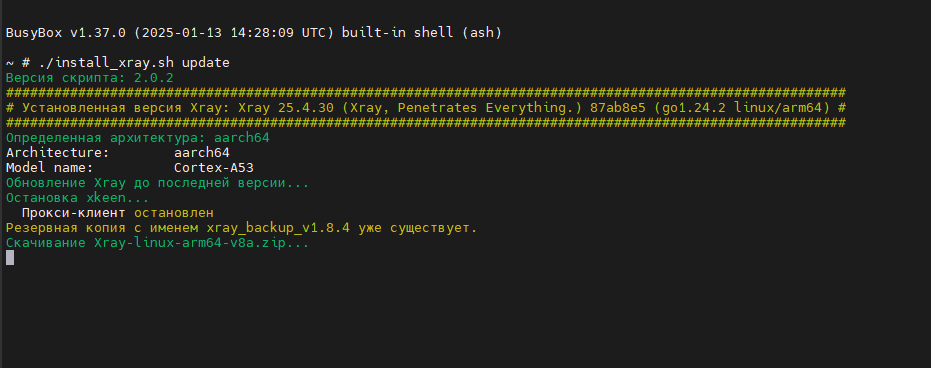Click the blinking terminal cursor block

(x=10, y=258)
